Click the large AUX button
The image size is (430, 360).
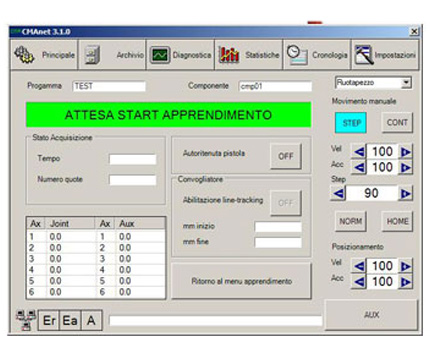pos(371,315)
